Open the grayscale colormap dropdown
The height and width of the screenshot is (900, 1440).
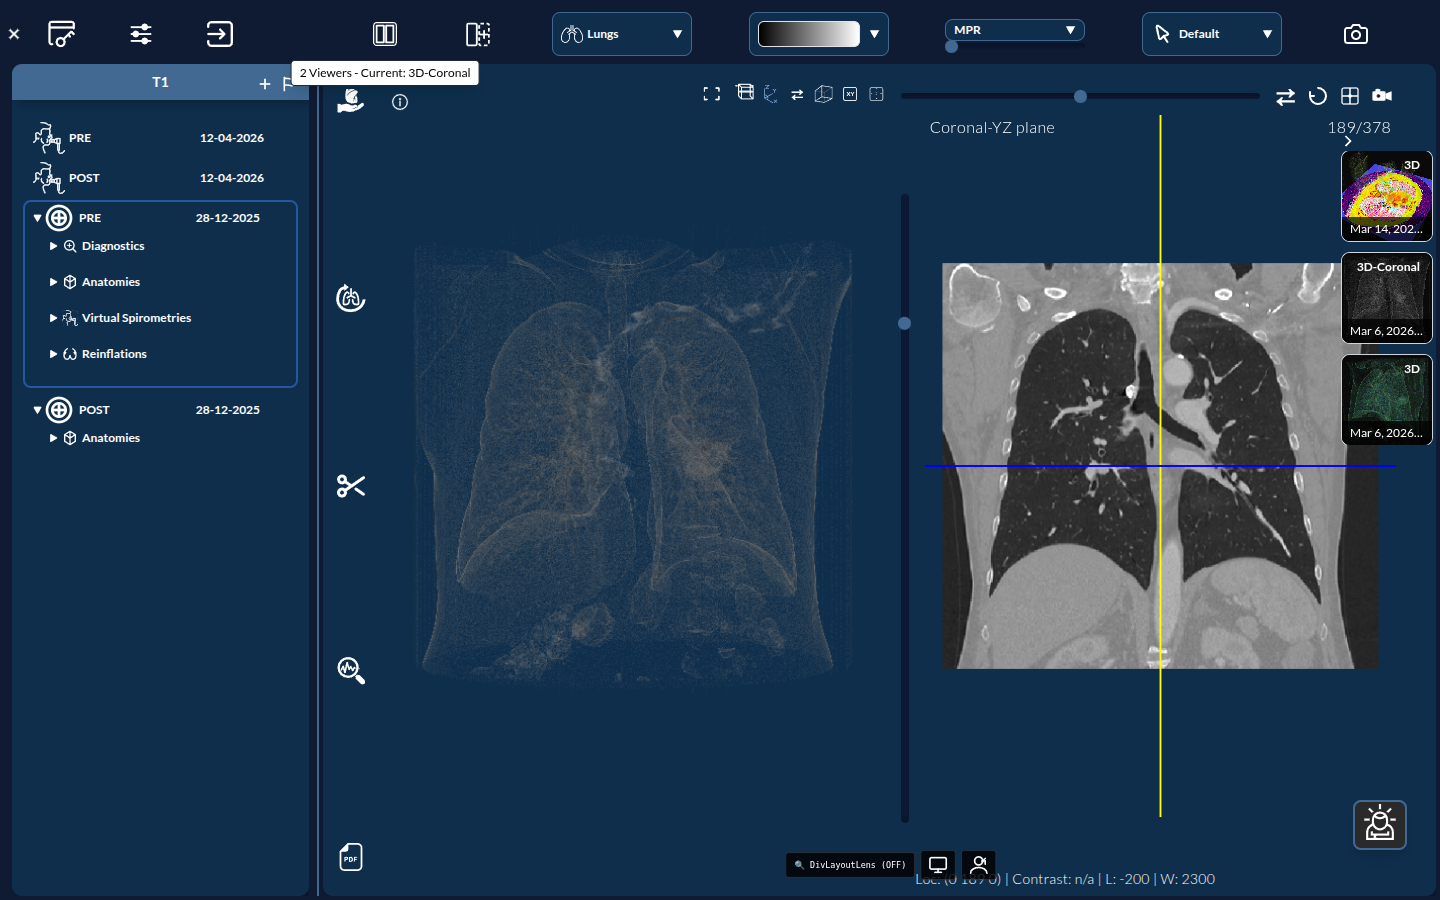click(x=819, y=34)
